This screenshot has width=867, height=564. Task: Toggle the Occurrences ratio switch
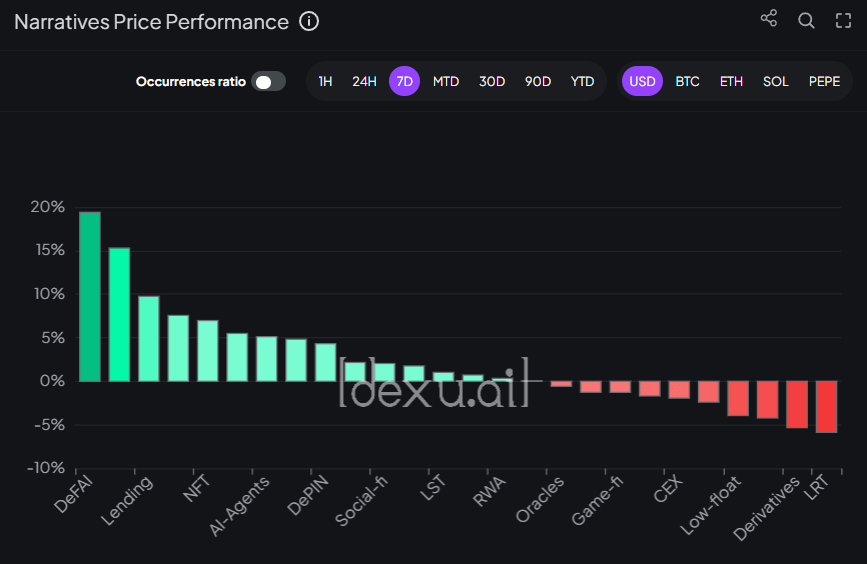click(x=268, y=81)
